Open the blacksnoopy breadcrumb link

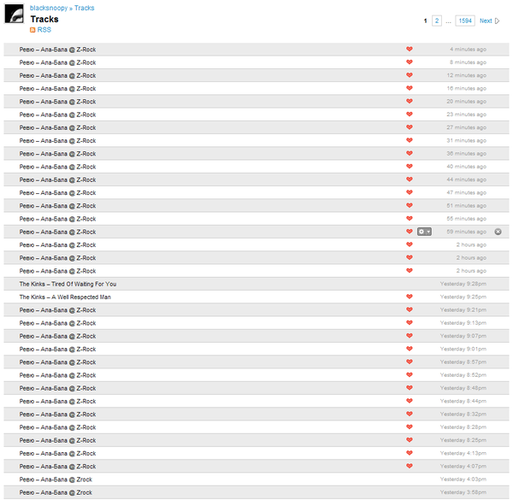(48, 8)
